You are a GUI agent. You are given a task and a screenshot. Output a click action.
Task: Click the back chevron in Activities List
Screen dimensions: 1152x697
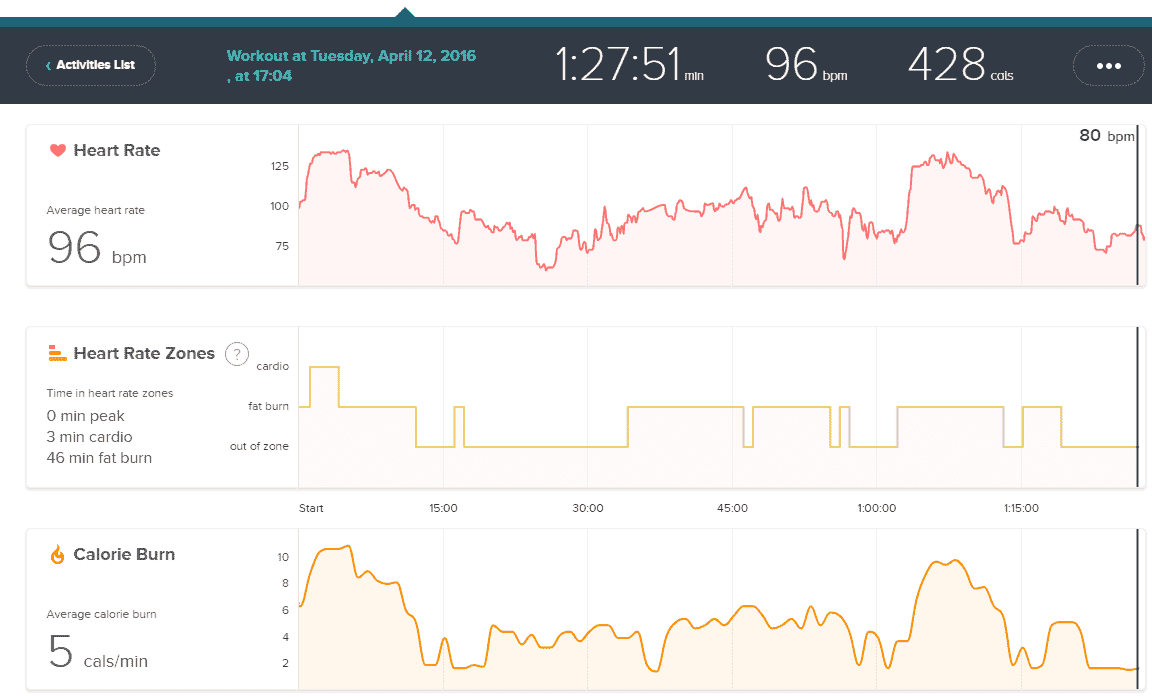(x=48, y=65)
